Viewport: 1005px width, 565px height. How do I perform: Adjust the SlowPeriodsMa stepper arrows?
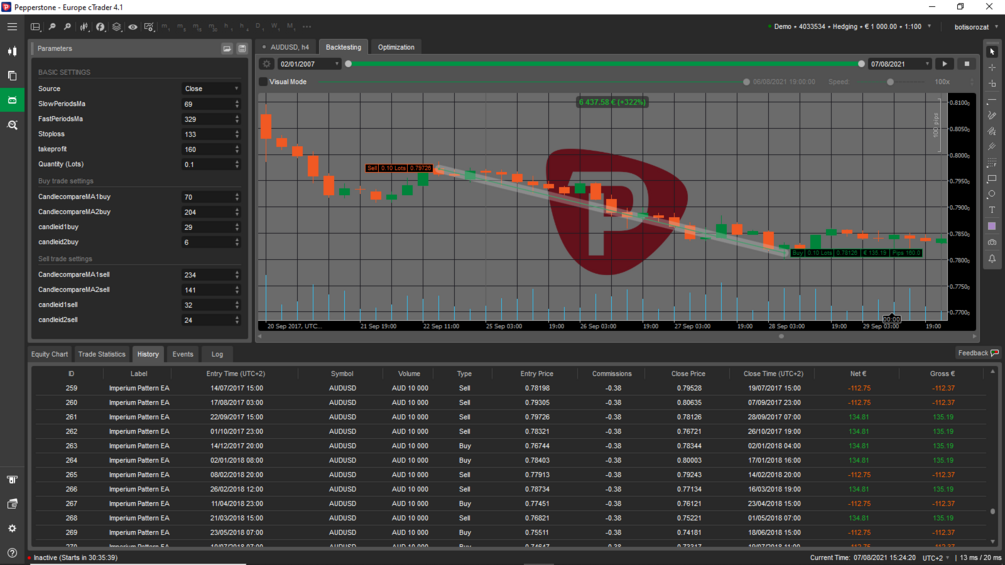click(237, 104)
